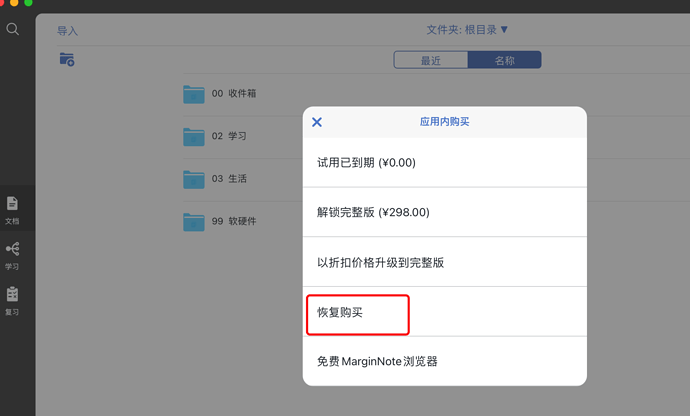Open the 学习 study mindmap sidebar section
The height and width of the screenshot is (416, 690).
point(12,256)
